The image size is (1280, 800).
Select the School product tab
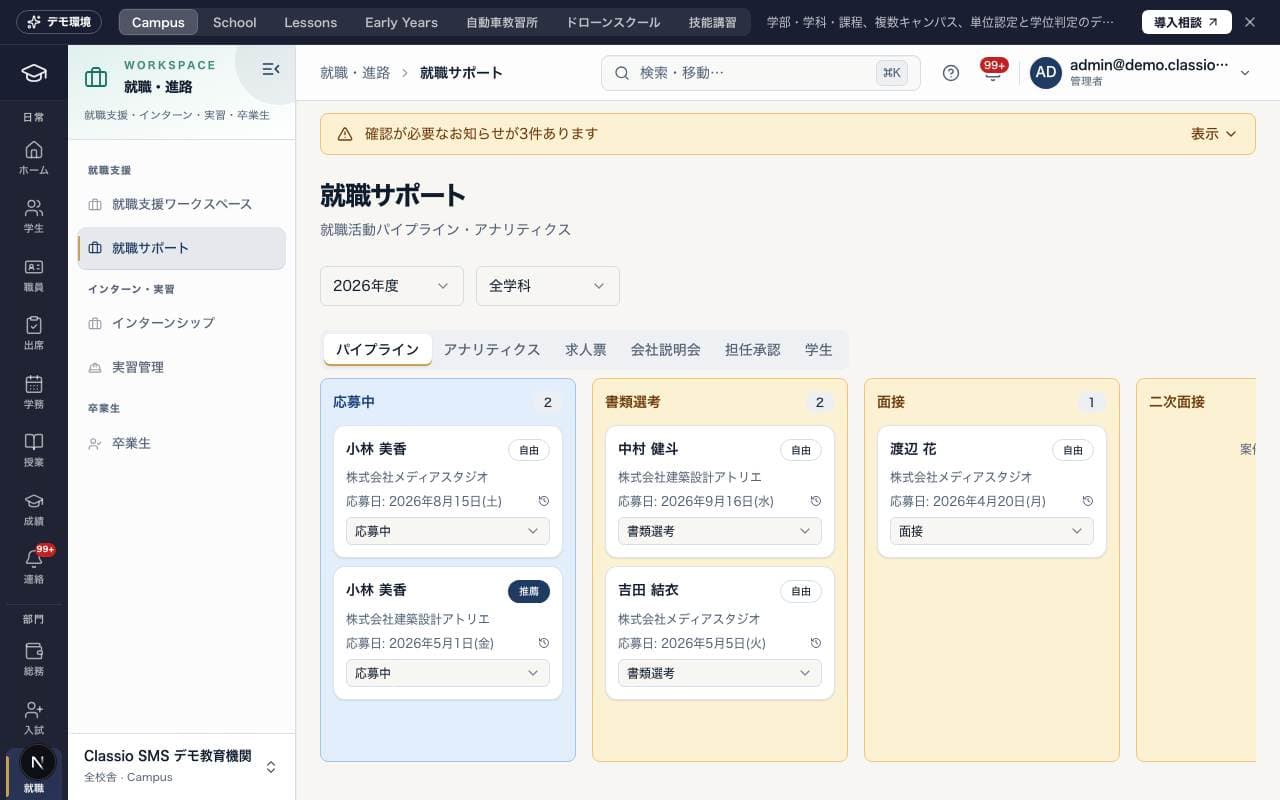point(235,22)
